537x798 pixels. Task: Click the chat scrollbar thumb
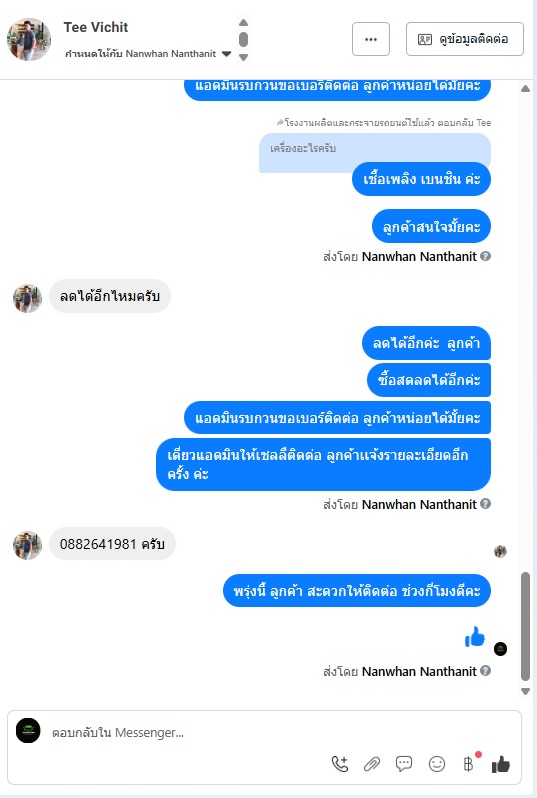[525, 626]
